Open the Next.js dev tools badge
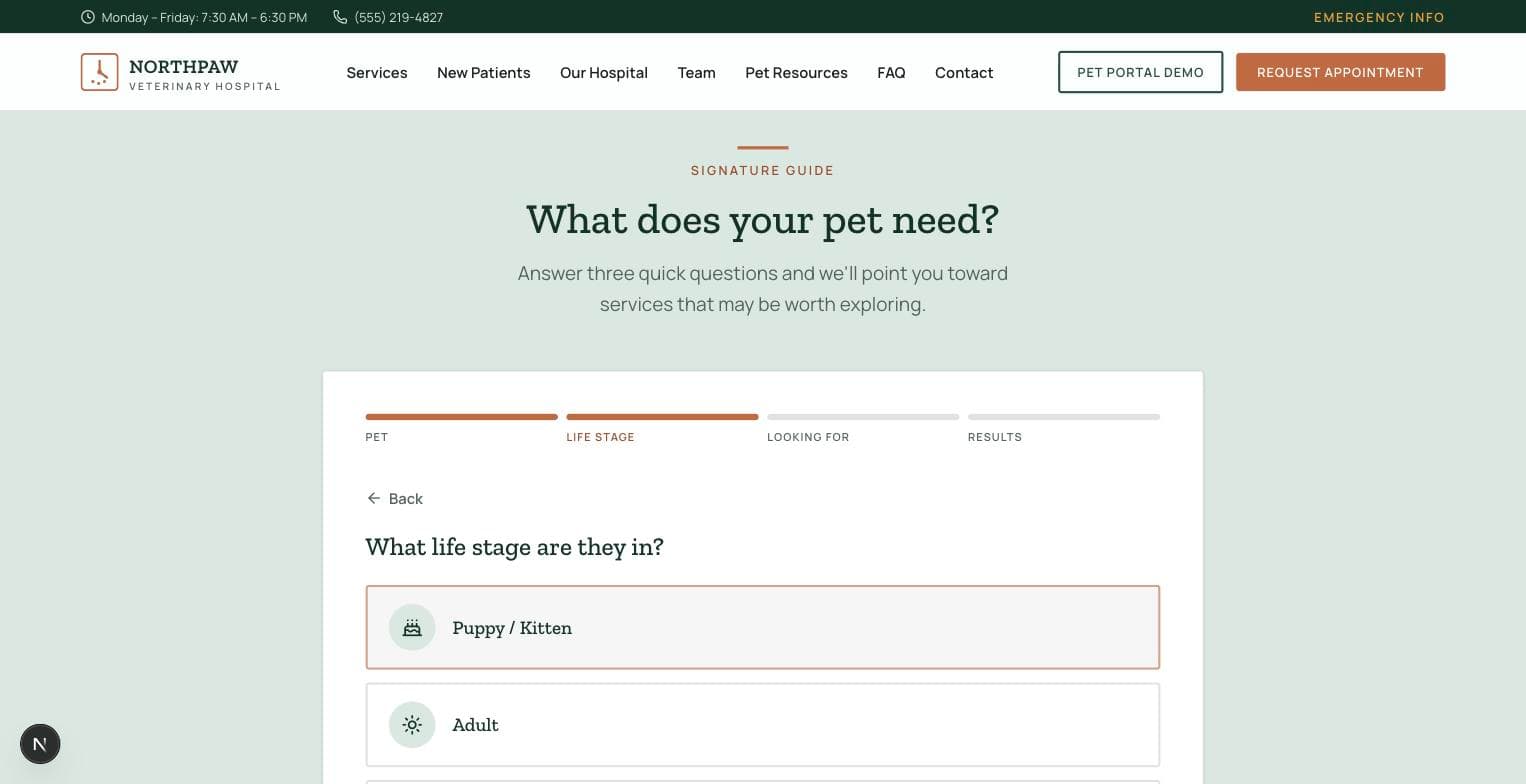Screen dimensions: 1526x784 tap(40, 744)
